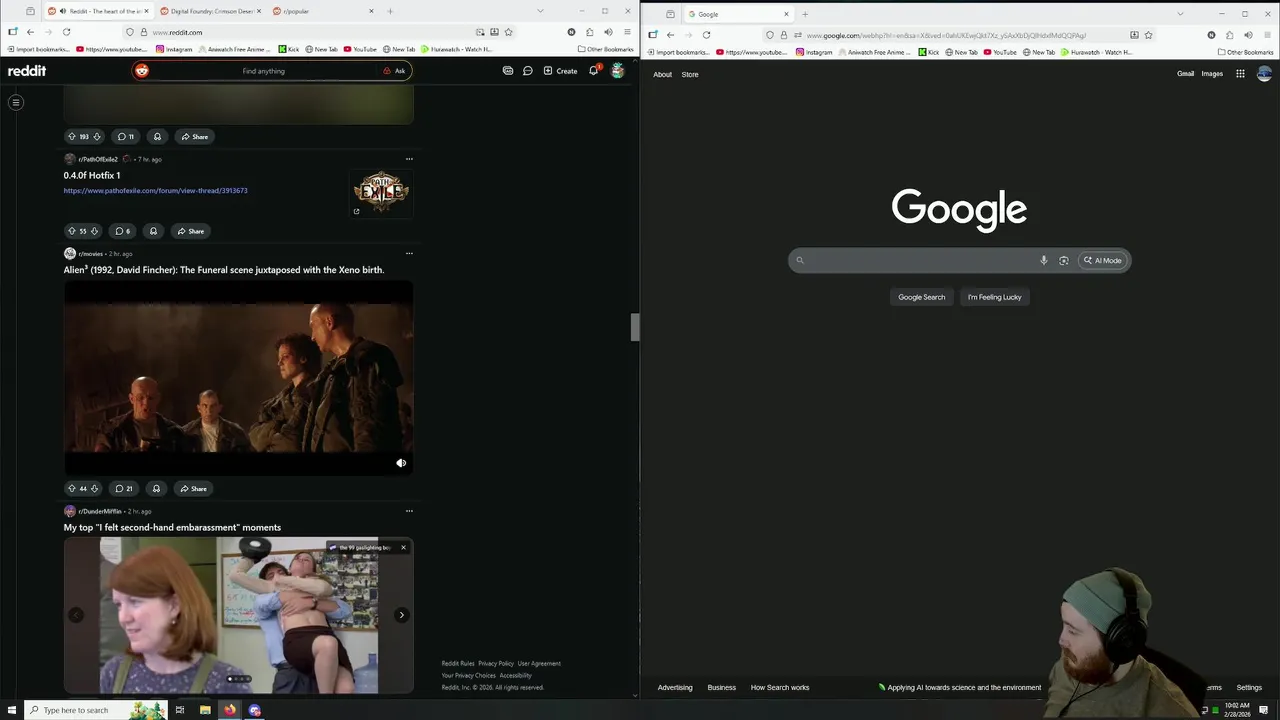Open Reddit's chat icon

(527, 71)
